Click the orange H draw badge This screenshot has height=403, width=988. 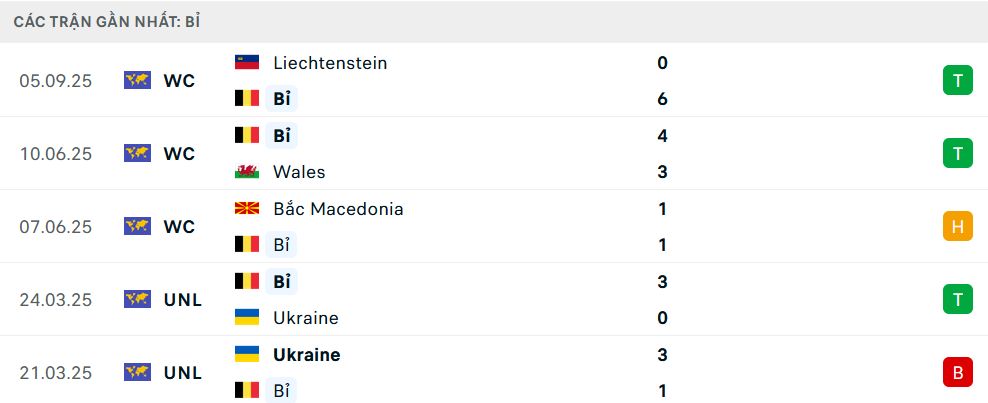[x=957, y=226]
